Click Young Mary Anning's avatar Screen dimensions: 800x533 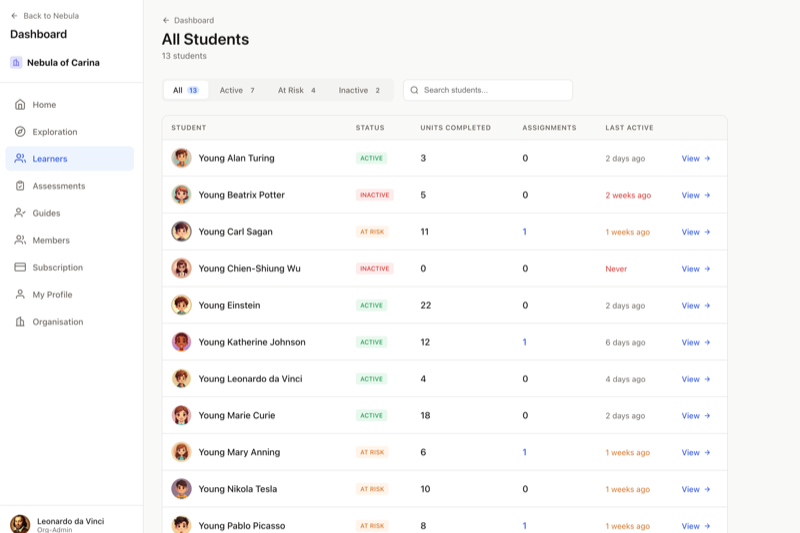pyautogui.click(x=181, y=452)
